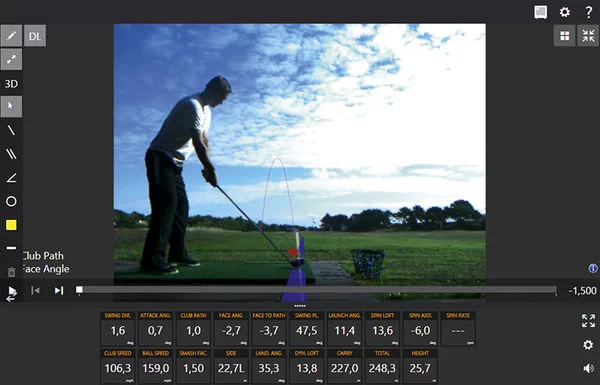Select the ATTACK ANG. tile
The image size is (600, 385).
(155, 329)
